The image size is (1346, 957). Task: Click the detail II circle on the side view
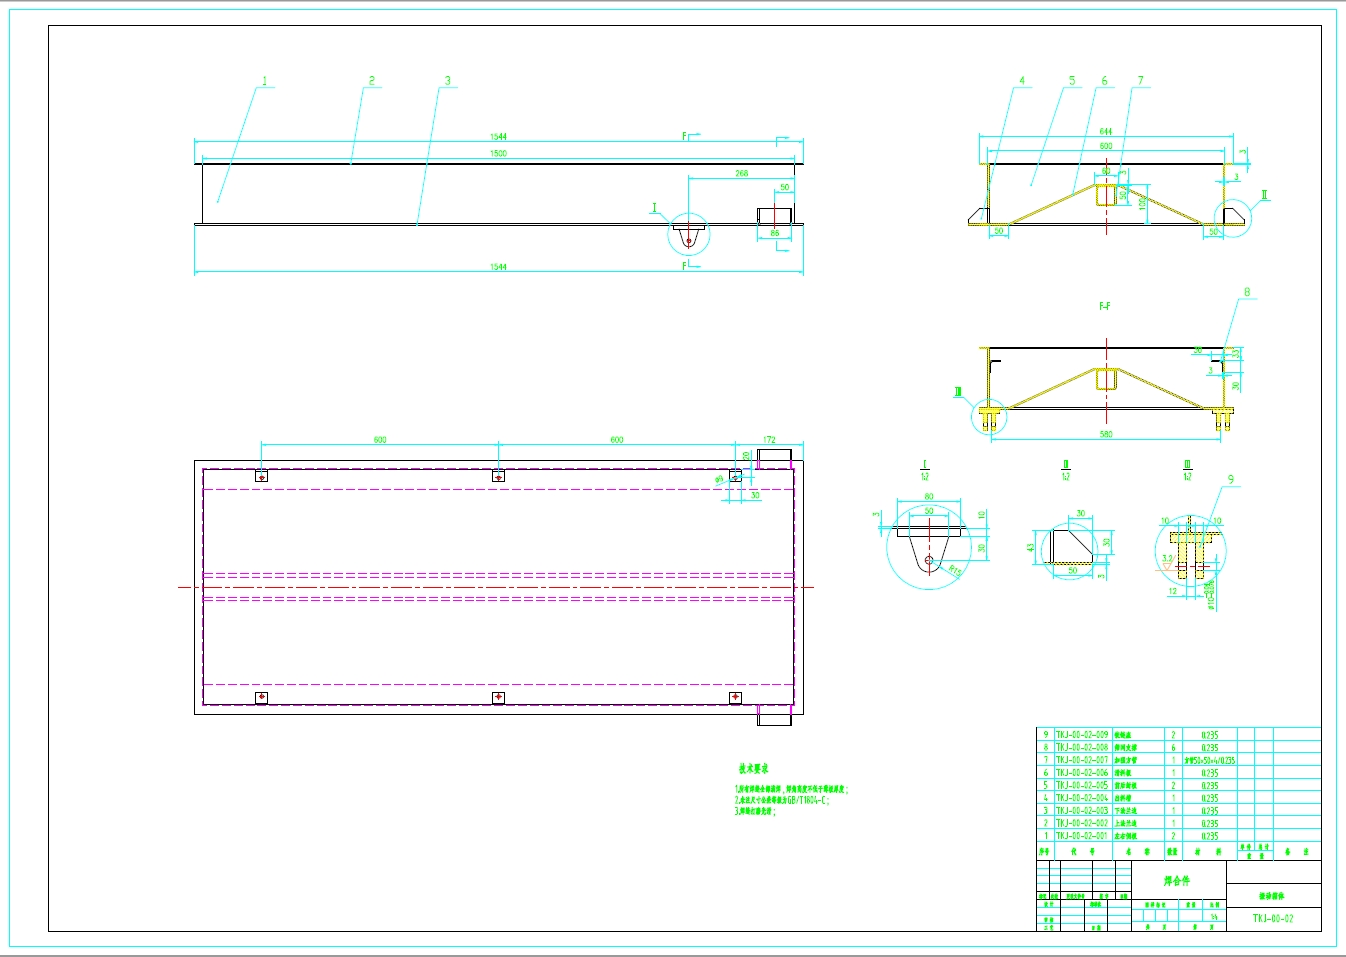pos(1233,217)
